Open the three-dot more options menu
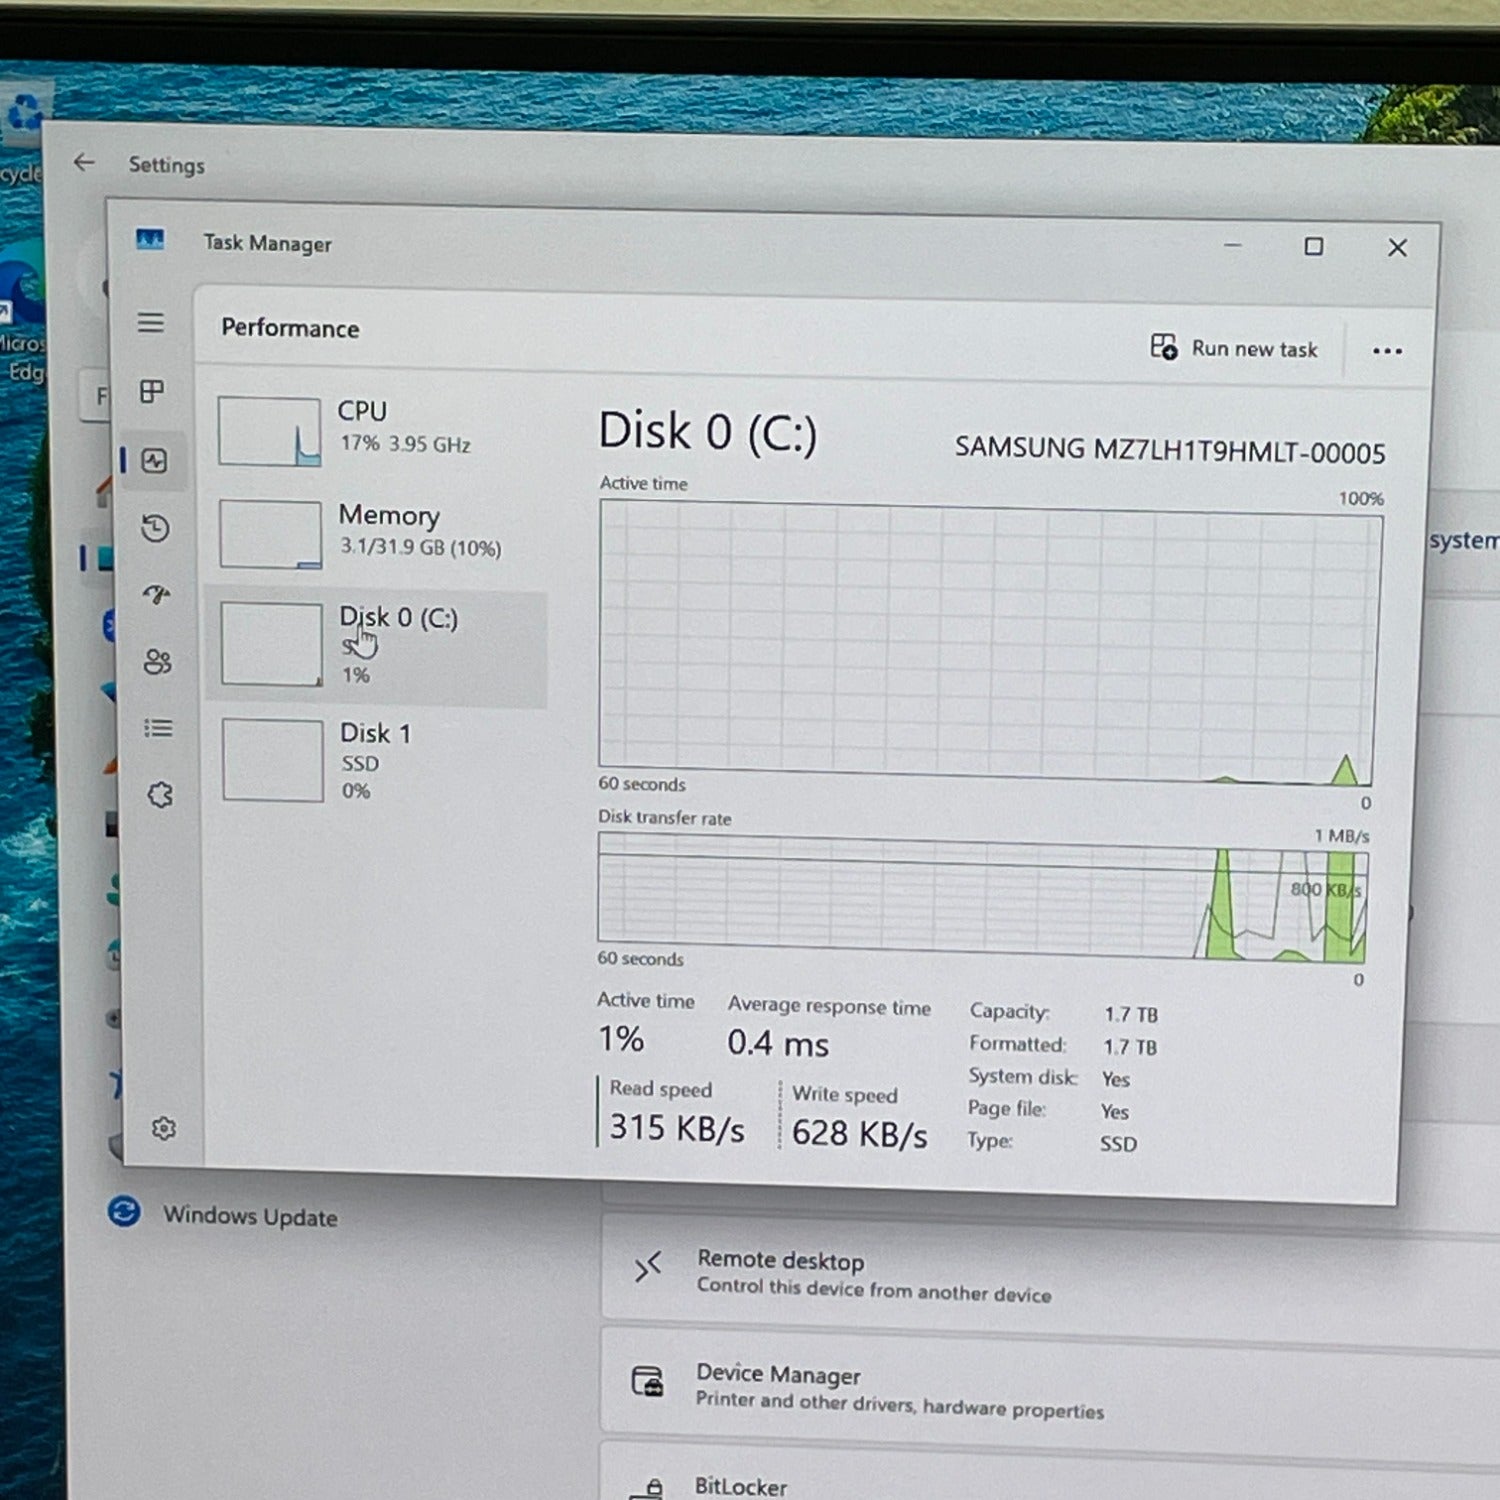1500x1500 pixels. 1387,351
